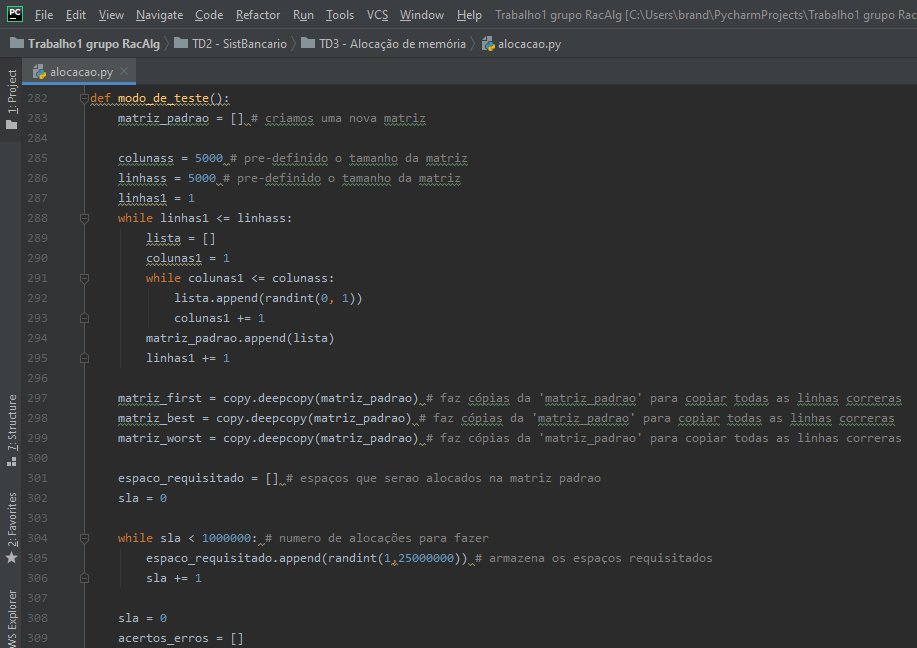Click matriz_padrao.append(lista) statement
This screenshot has width=917, height=648.
(x=240, y=338)
